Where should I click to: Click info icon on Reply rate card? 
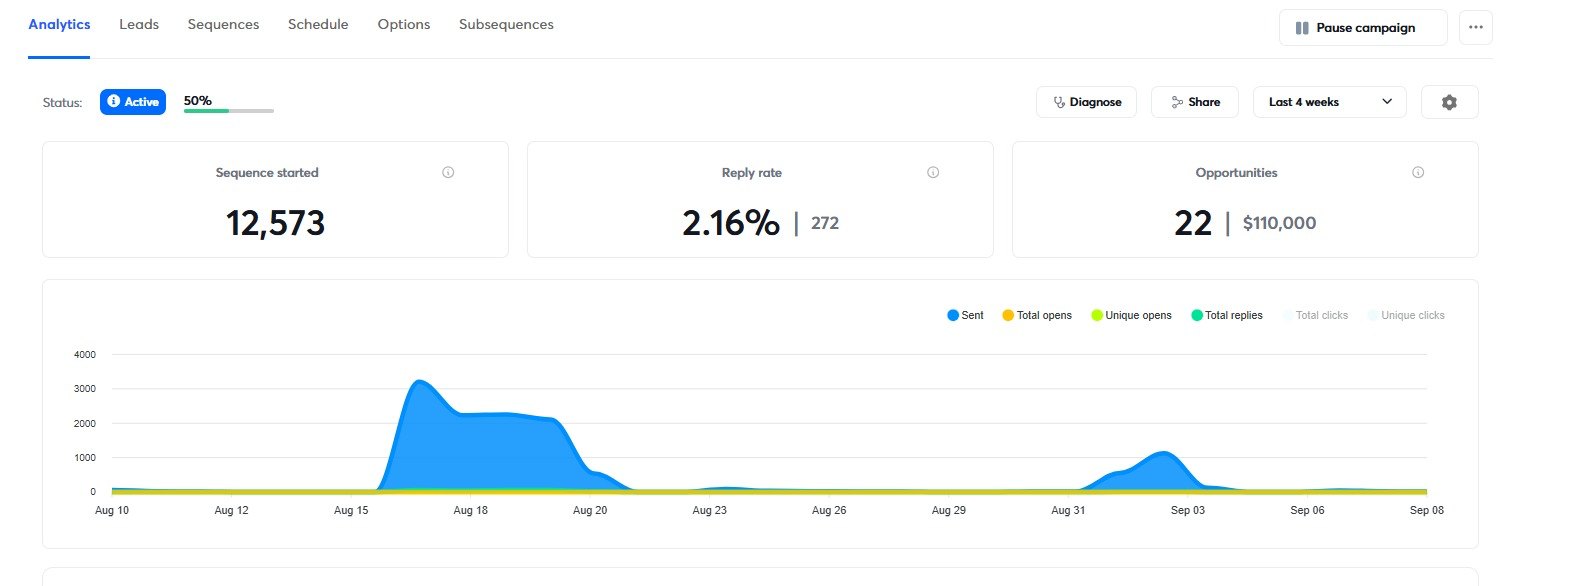(x=933, y=172)
